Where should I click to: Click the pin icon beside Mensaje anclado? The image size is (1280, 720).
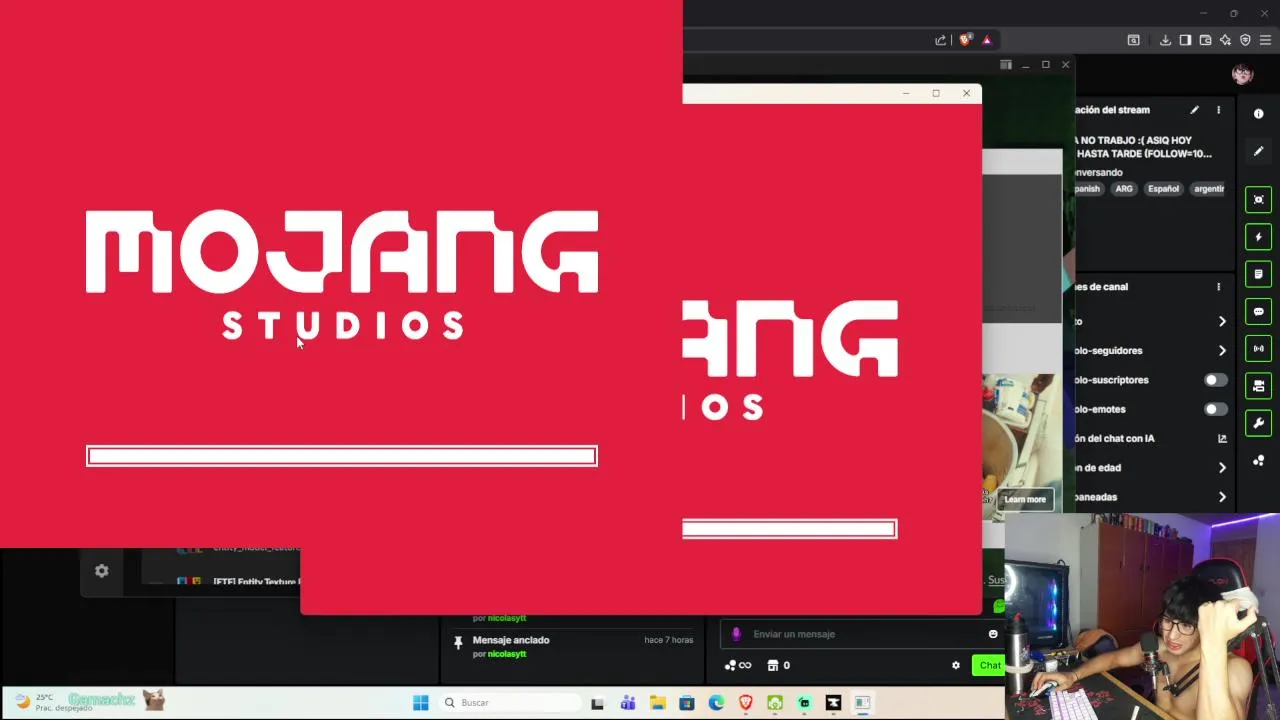click(x=458, y=643)
